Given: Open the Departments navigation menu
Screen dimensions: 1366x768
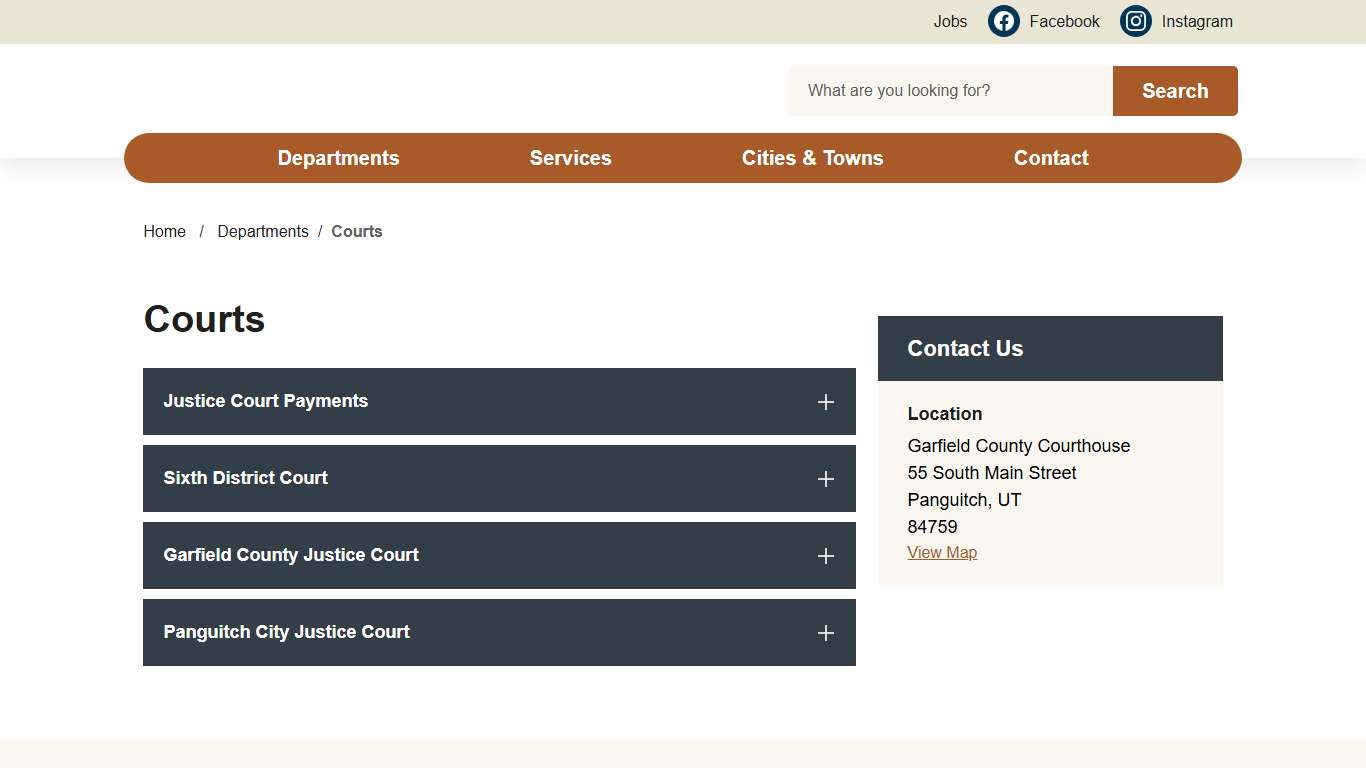Looking at the screenshot, I should 338,158.
